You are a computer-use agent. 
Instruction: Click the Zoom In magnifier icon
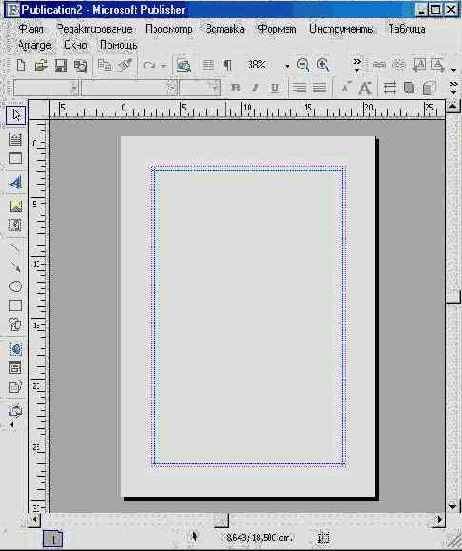(x=323, y=65)
